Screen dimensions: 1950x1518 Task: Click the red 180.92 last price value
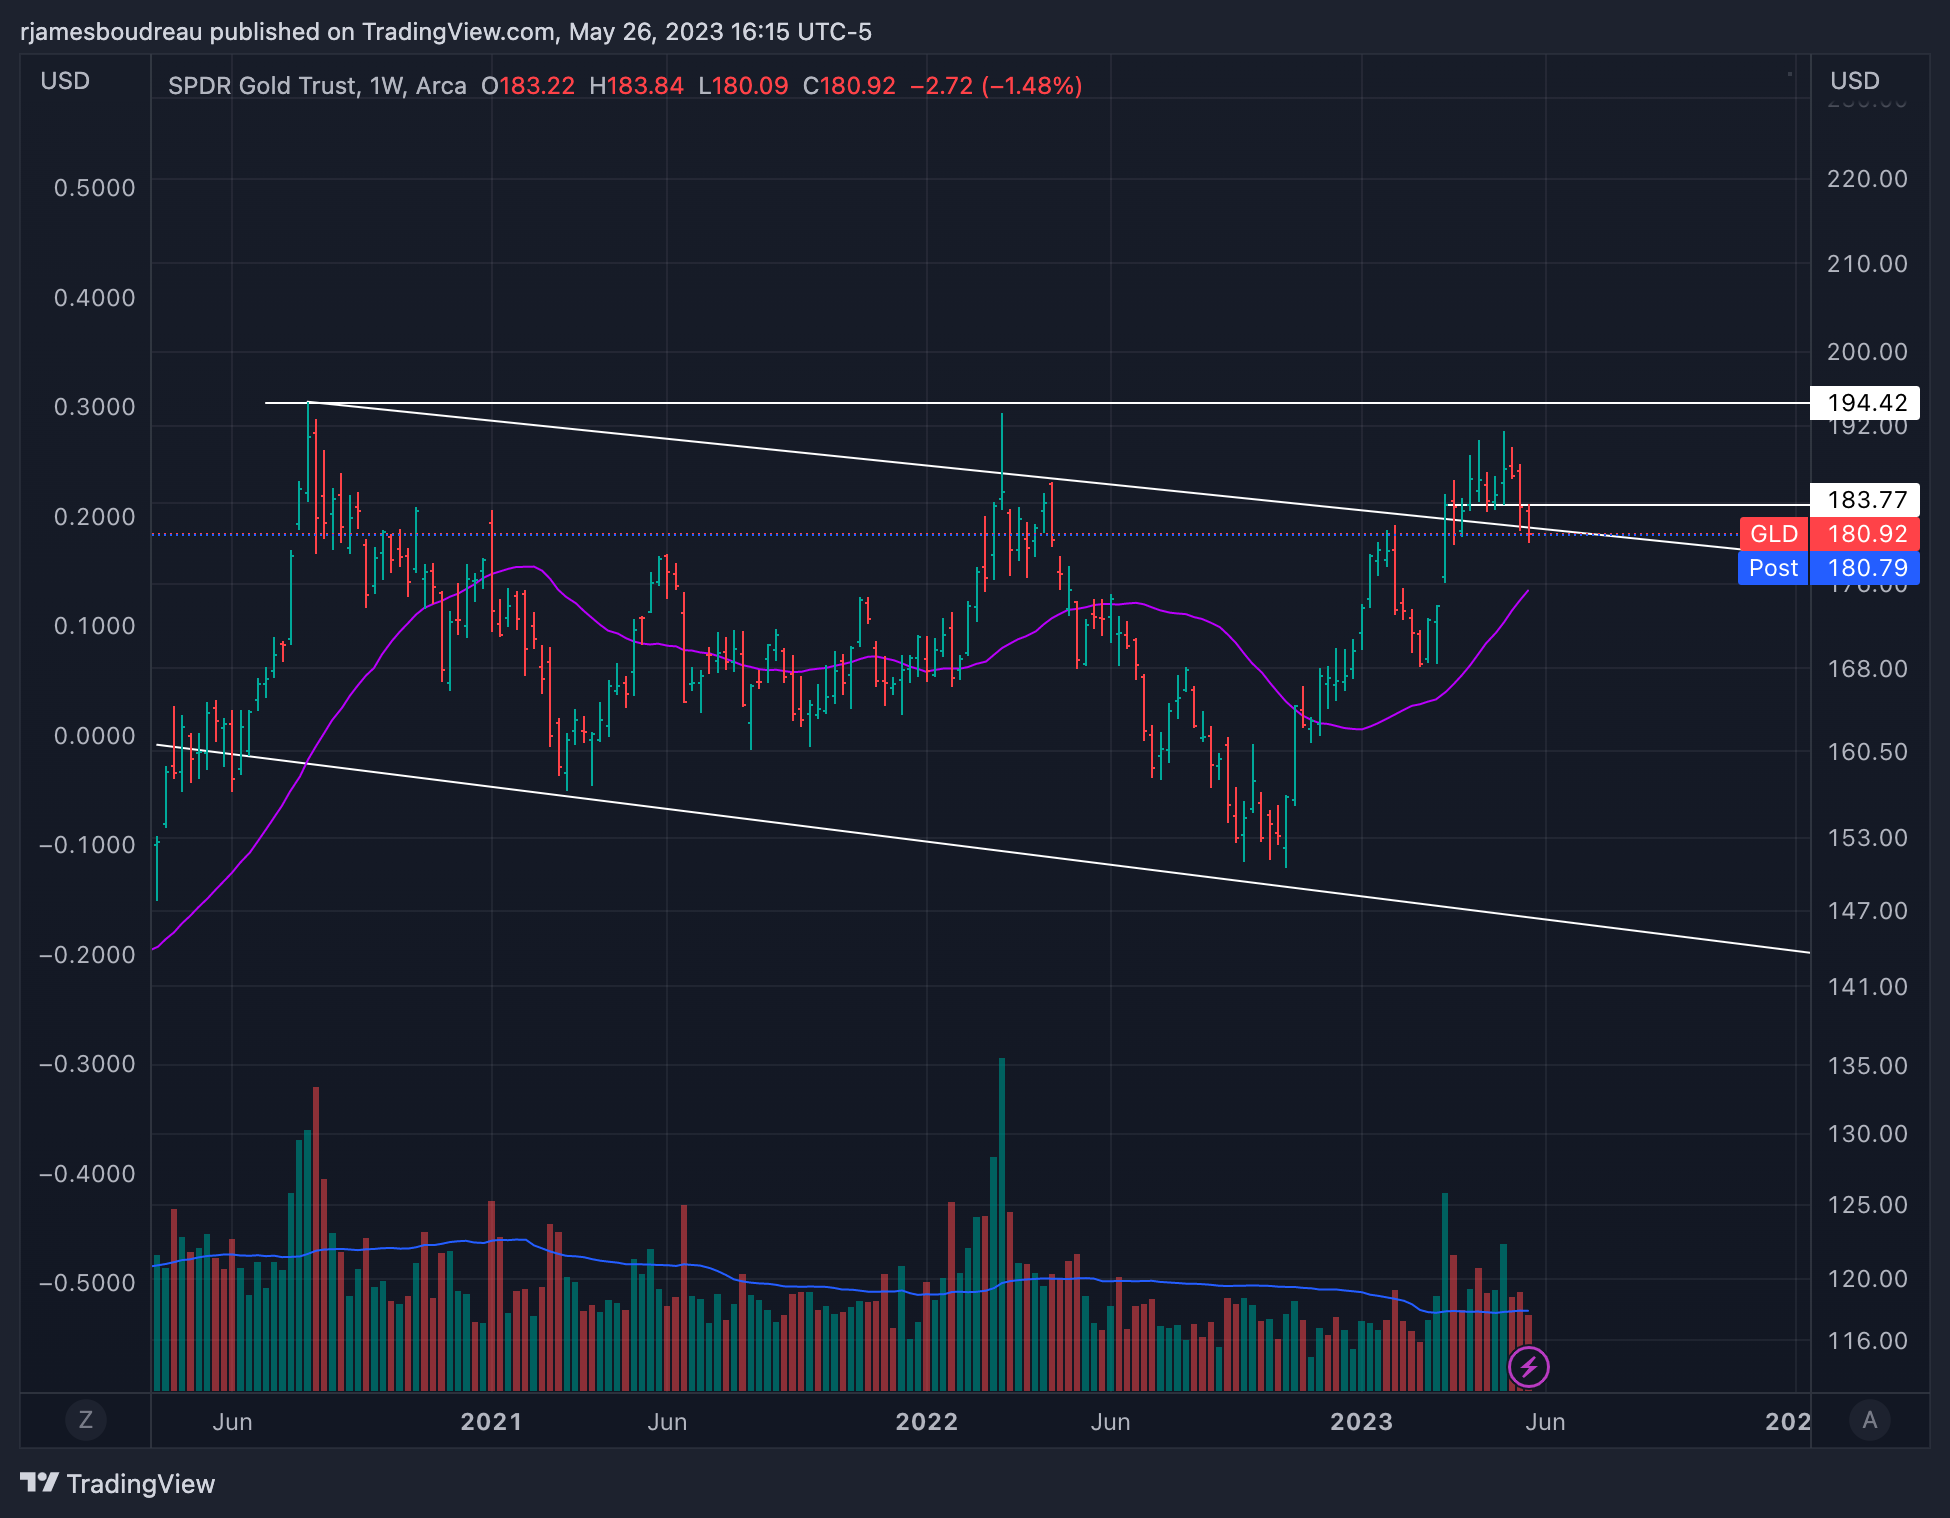(x=1866, y=534)
